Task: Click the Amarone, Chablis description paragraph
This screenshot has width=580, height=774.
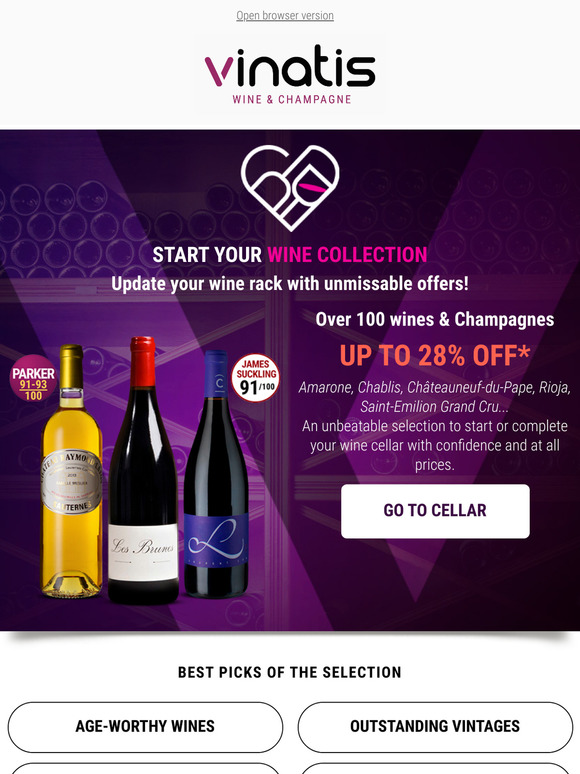Action: click(x=435, y=426)
